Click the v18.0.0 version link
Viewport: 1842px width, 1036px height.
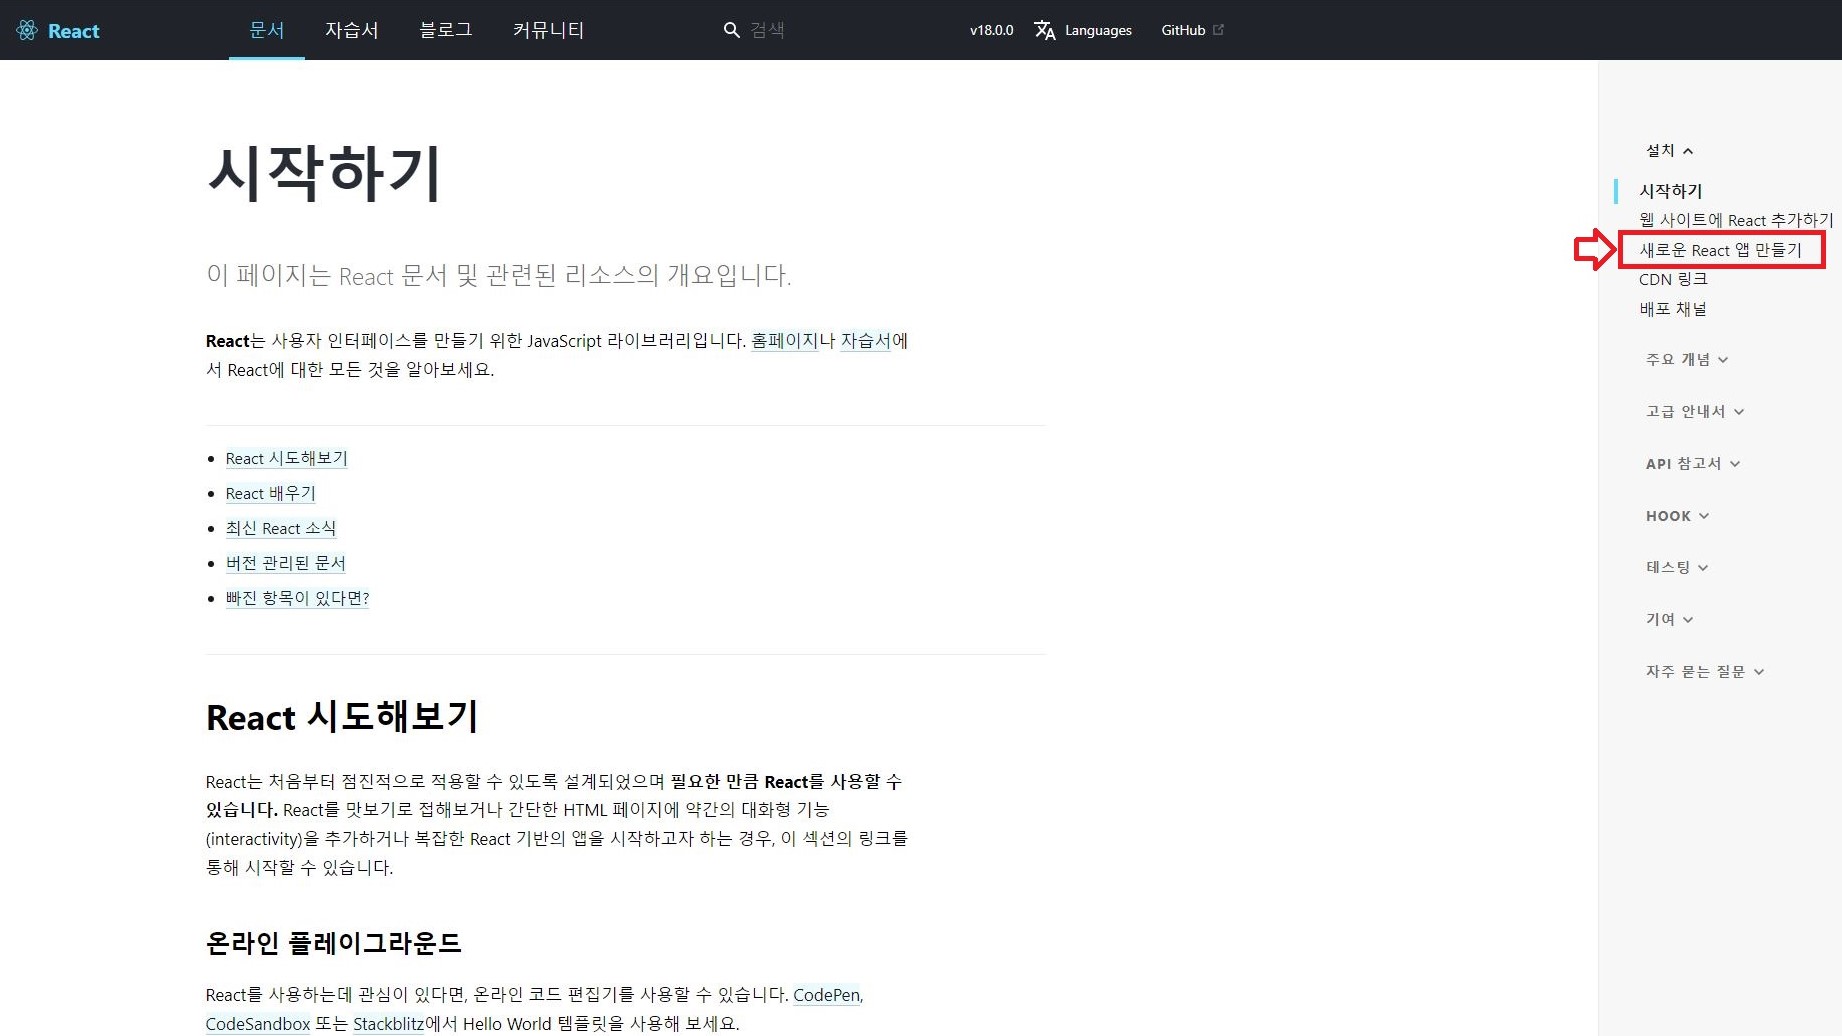click(x=991, y=30)
